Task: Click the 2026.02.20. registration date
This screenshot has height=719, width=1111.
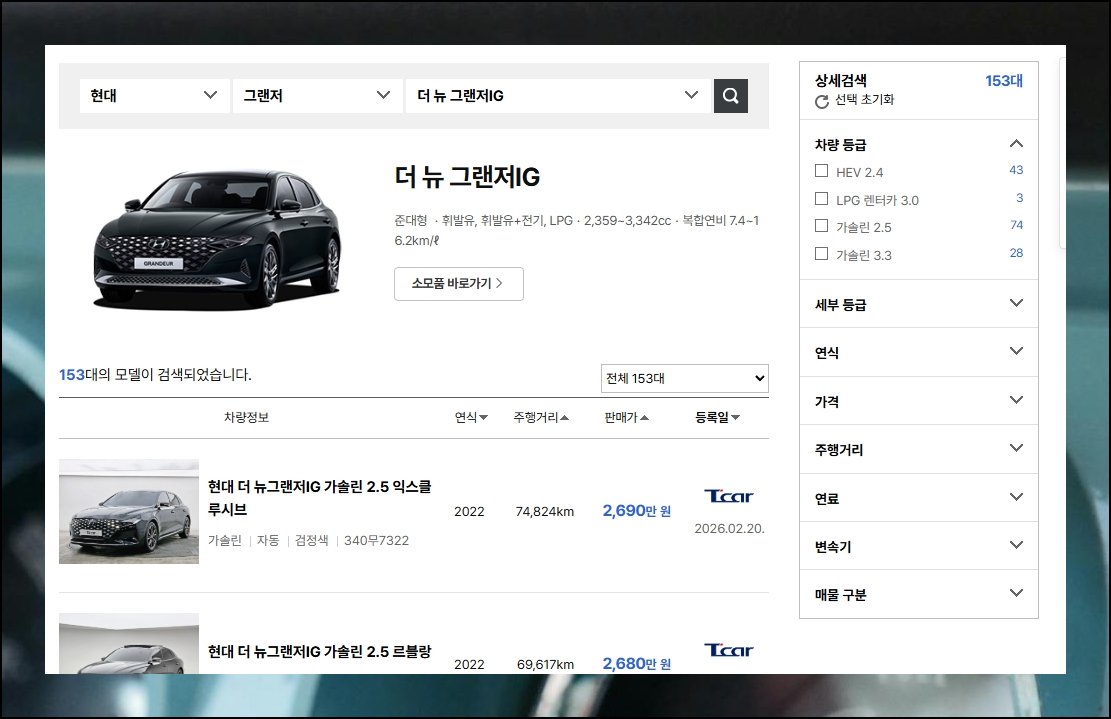Action: click(x=729, y=528)
